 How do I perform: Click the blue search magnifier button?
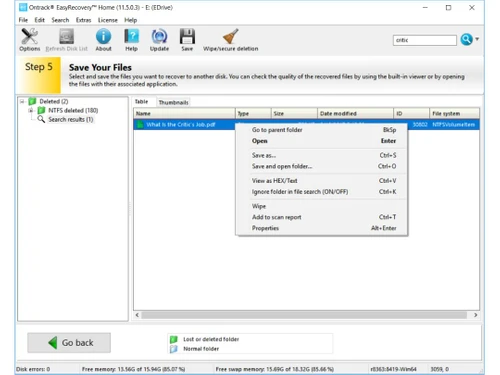466,39
